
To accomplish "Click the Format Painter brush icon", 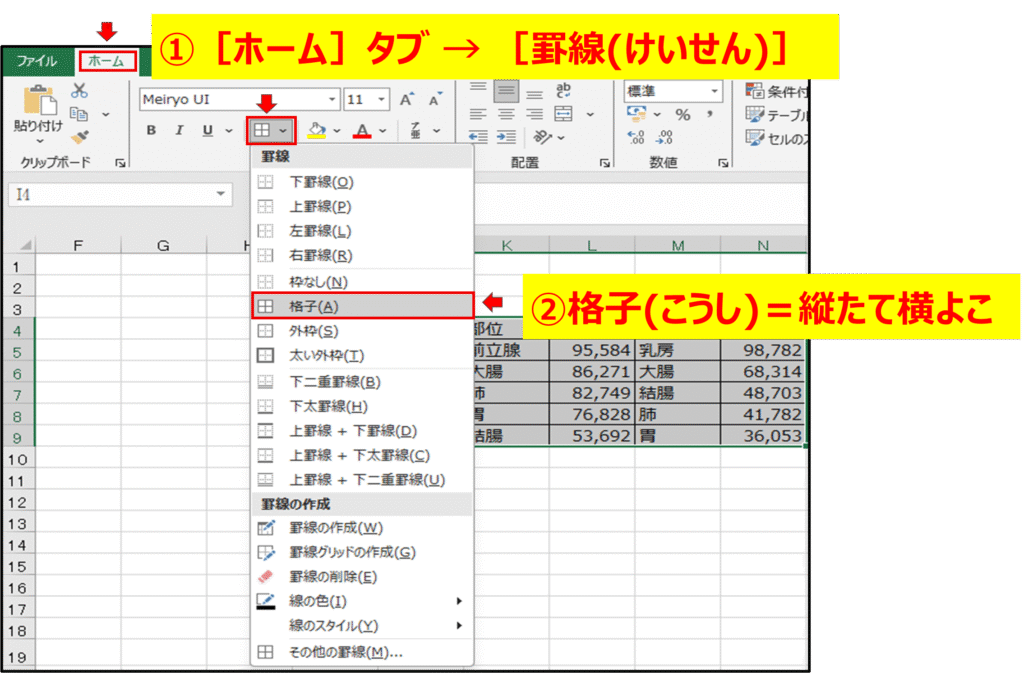I will pos(80,137).
